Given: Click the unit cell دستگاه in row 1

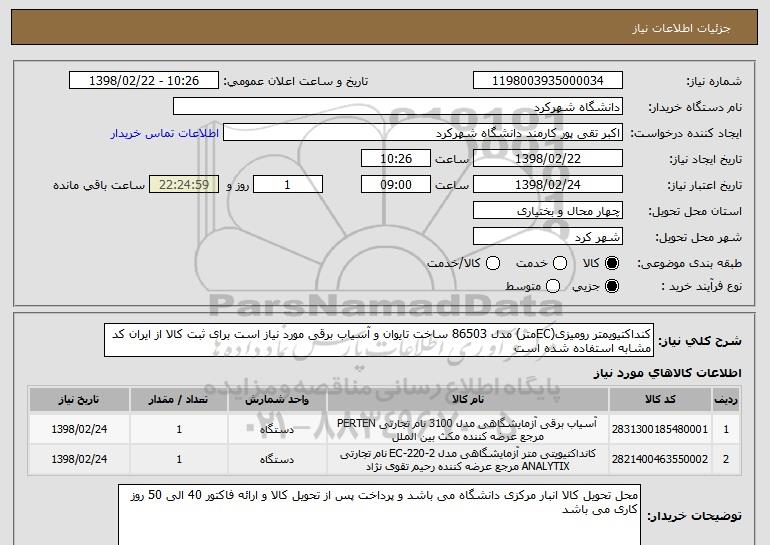Looking at the screenshot, I should (277, 430).
